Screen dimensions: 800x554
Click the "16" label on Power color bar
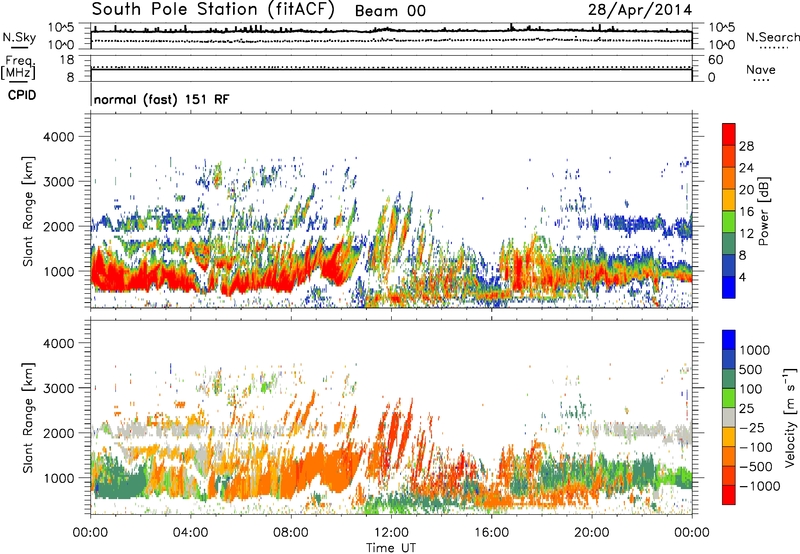746,212
